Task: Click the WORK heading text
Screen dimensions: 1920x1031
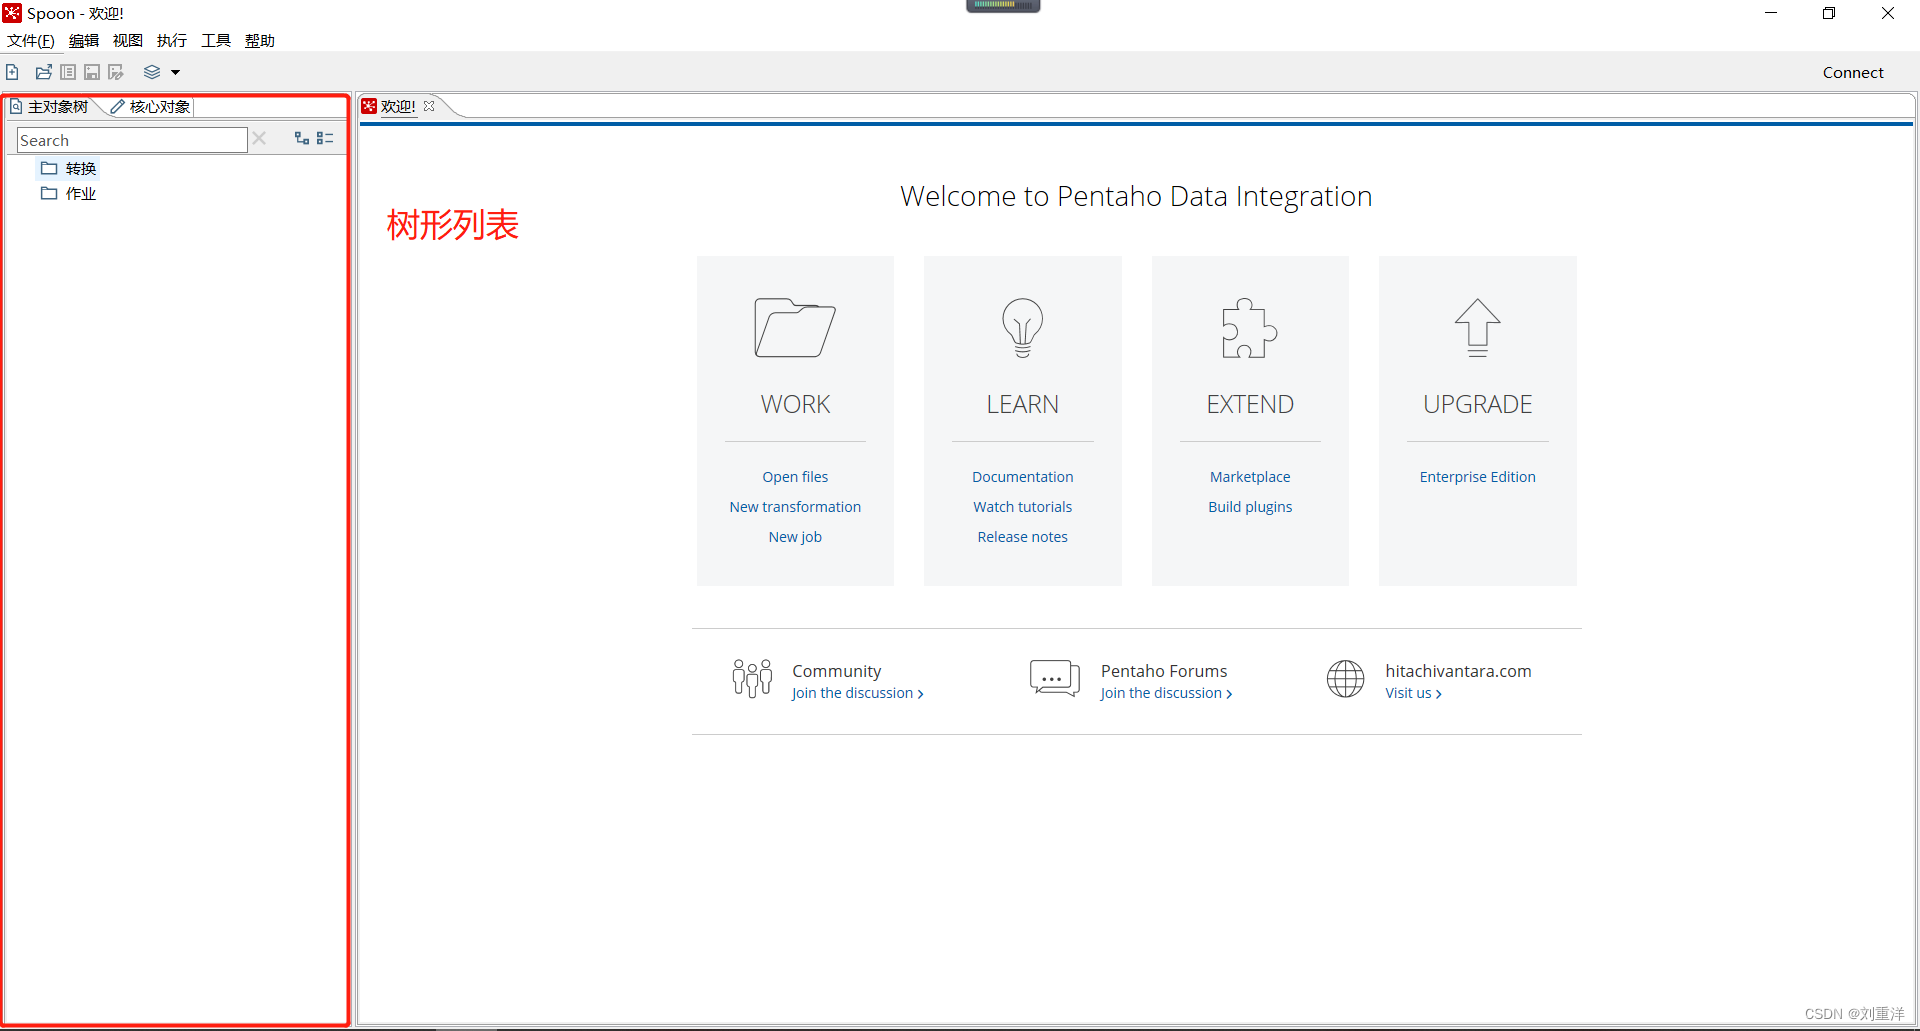Action: 795,404
